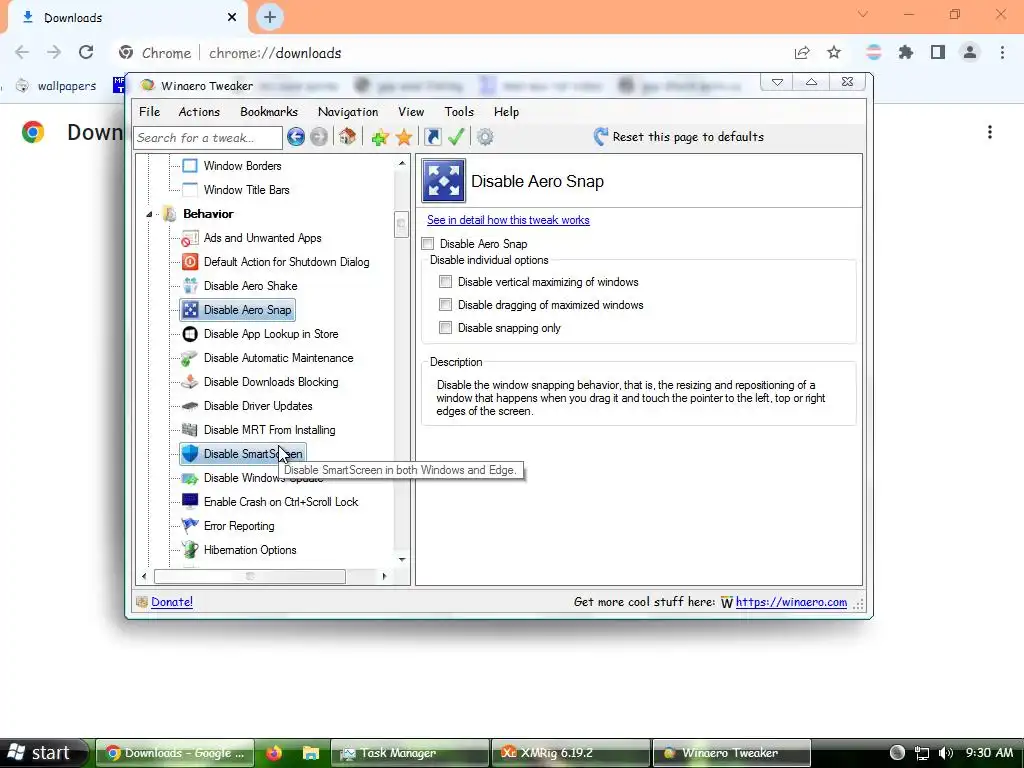Open 'See in detail how this tweak works' link

click(508, 220)
